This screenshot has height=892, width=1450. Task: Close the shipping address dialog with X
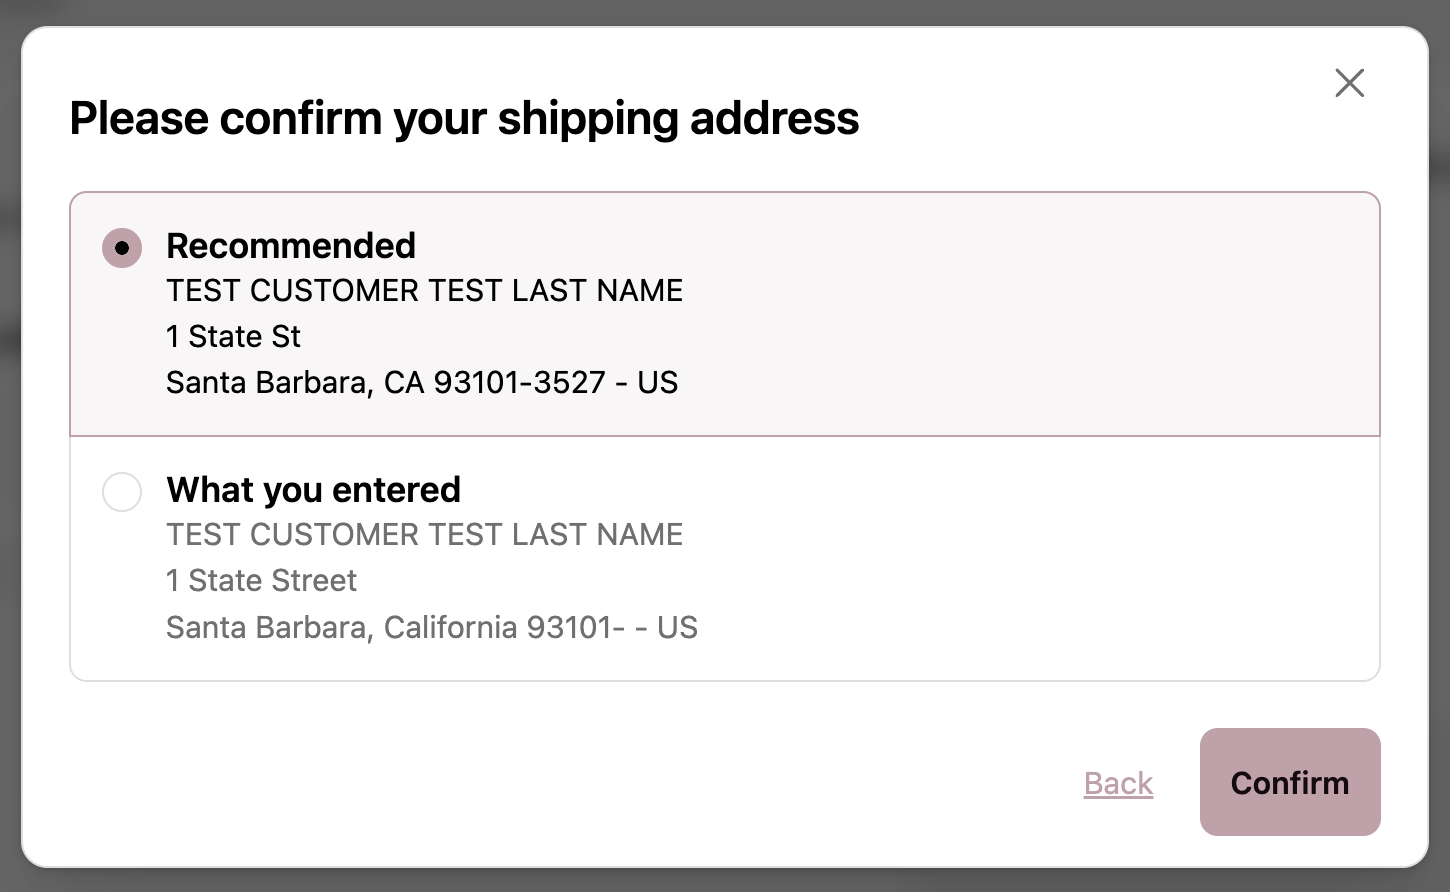(1349, 83)
